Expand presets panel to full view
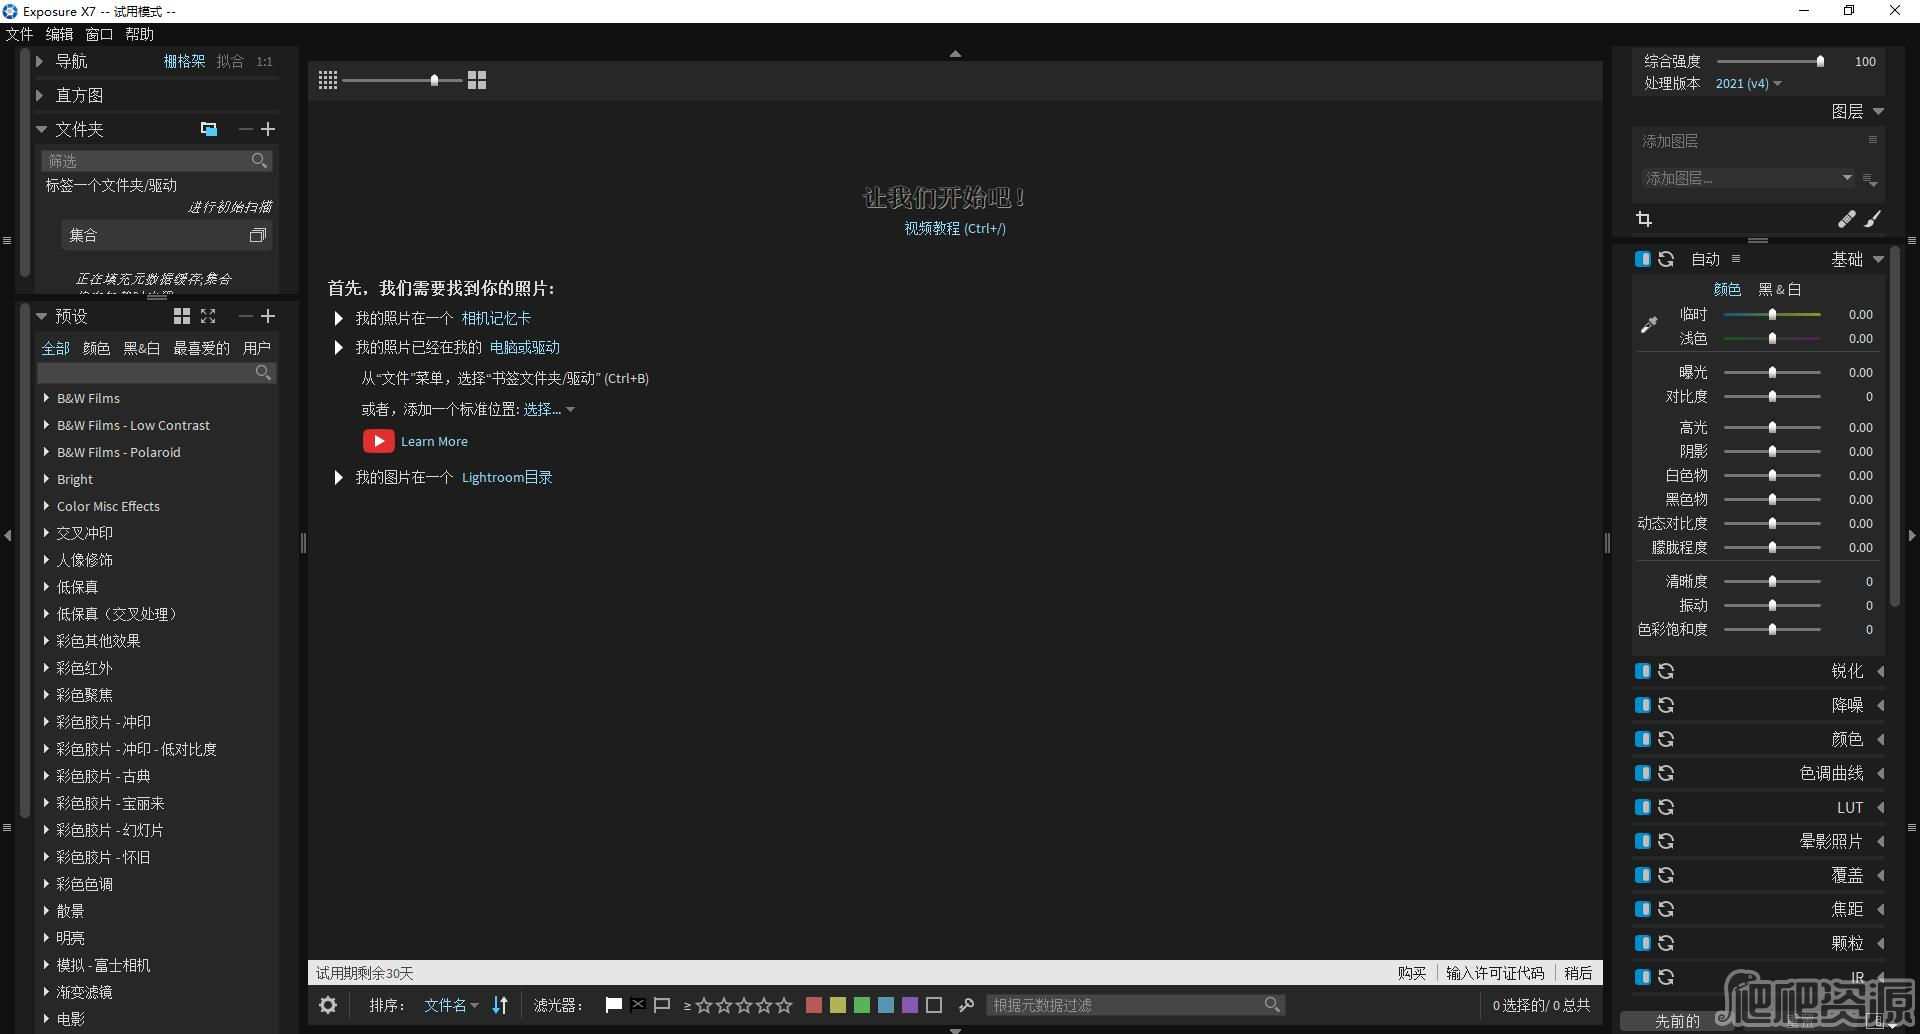Viewport: 1920px width, 1034px height. click(x=208, y=316)
